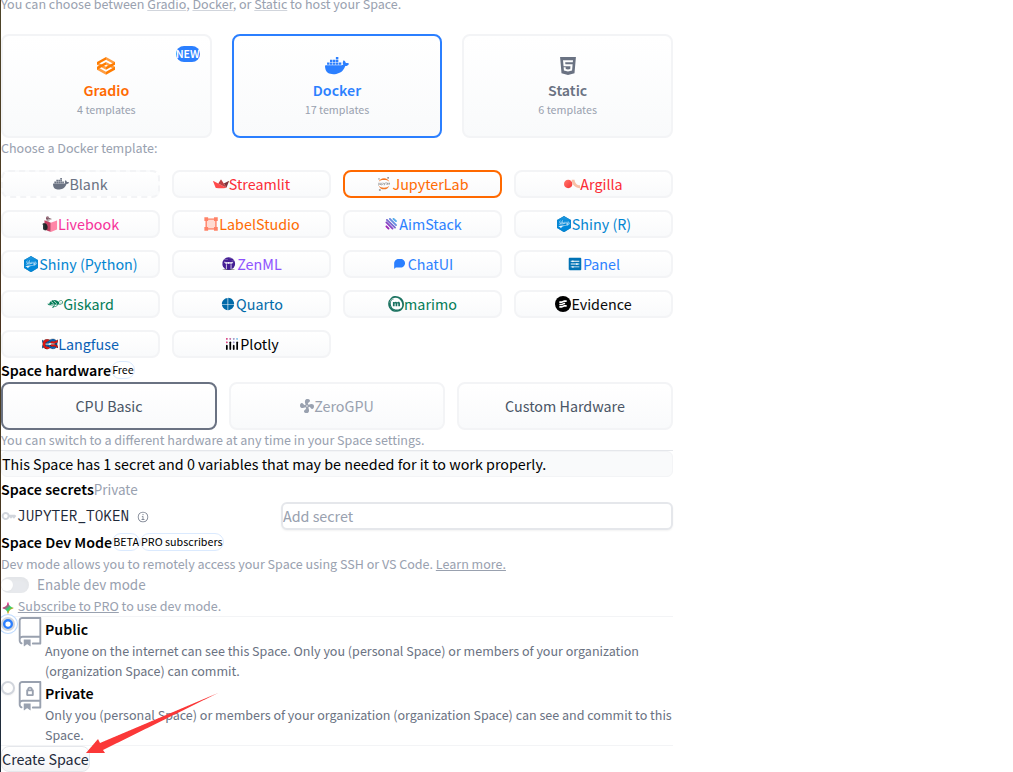1013x772 pixels.
Task: Select the Private visibility radio button
Action: (x=9, y=688)
